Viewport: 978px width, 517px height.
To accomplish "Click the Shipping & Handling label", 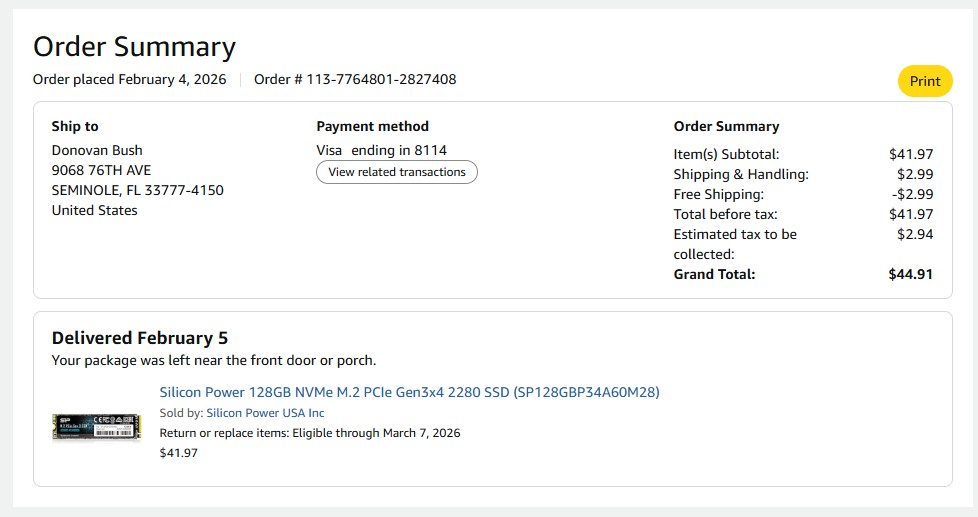I will 741,174.
